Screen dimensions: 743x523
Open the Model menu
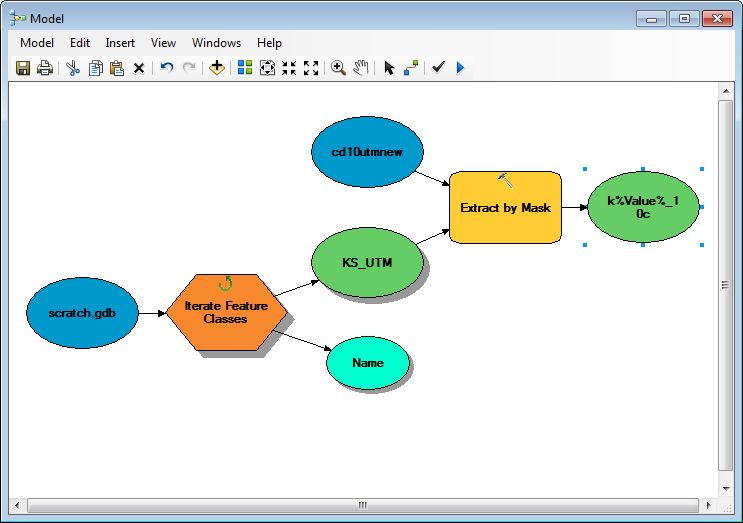pos(37,43)
